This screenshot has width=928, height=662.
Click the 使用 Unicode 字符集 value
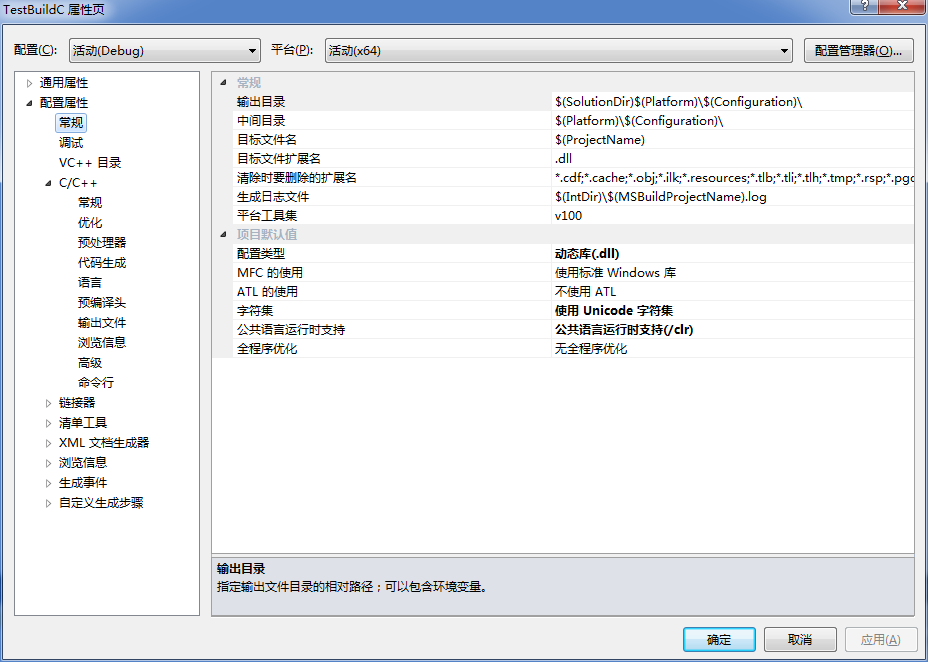tap(614, 311)
